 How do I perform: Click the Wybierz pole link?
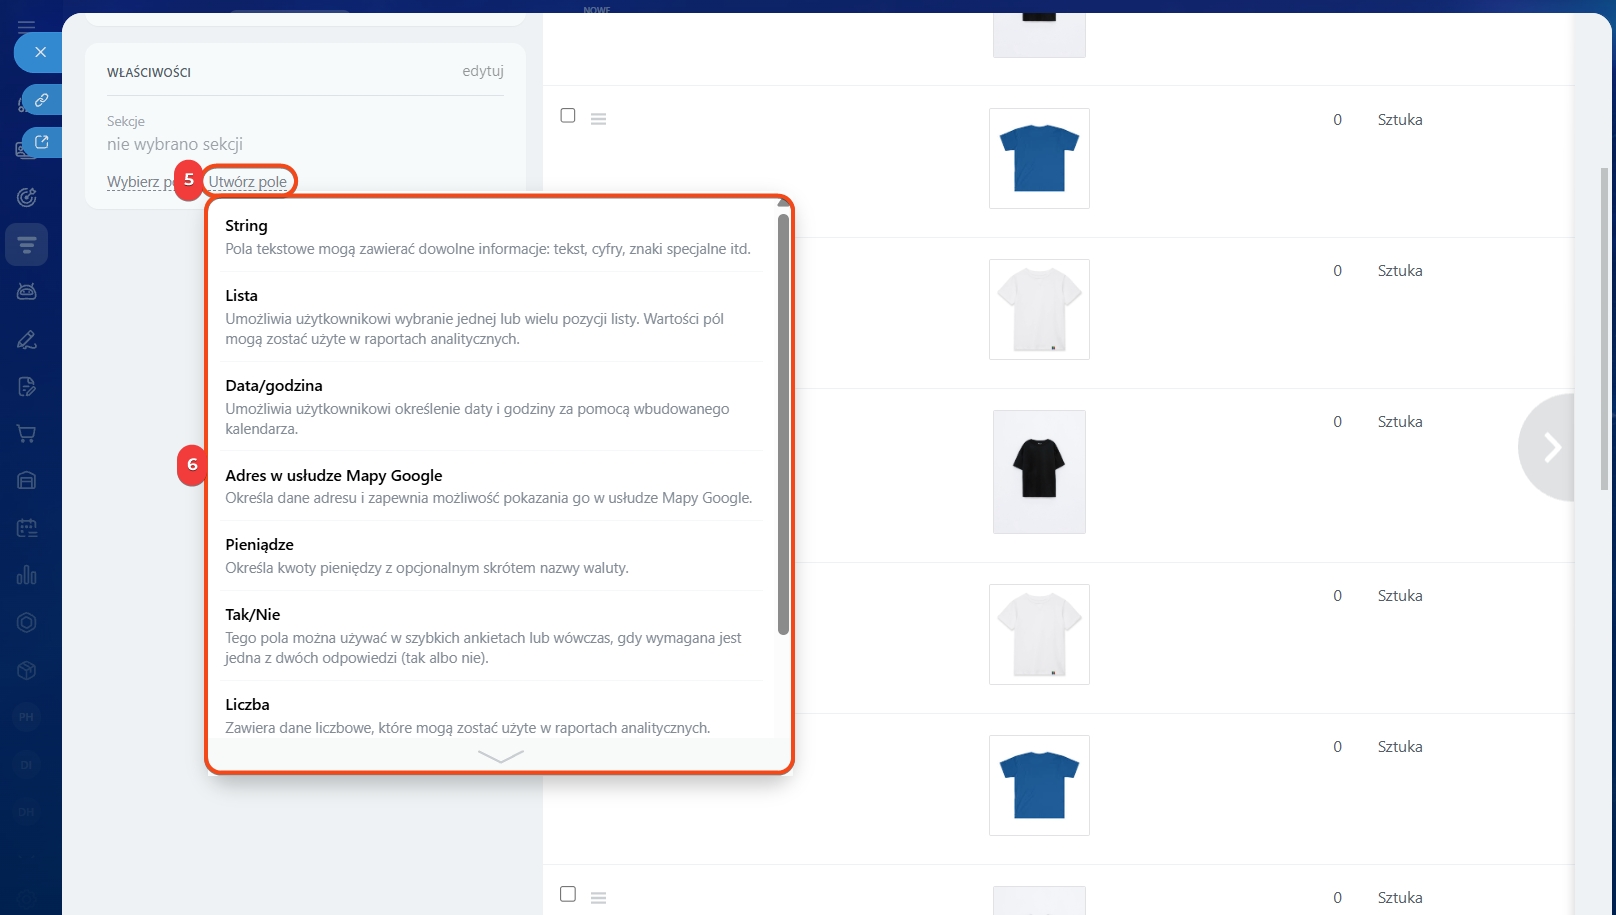(x=140, y=181)
